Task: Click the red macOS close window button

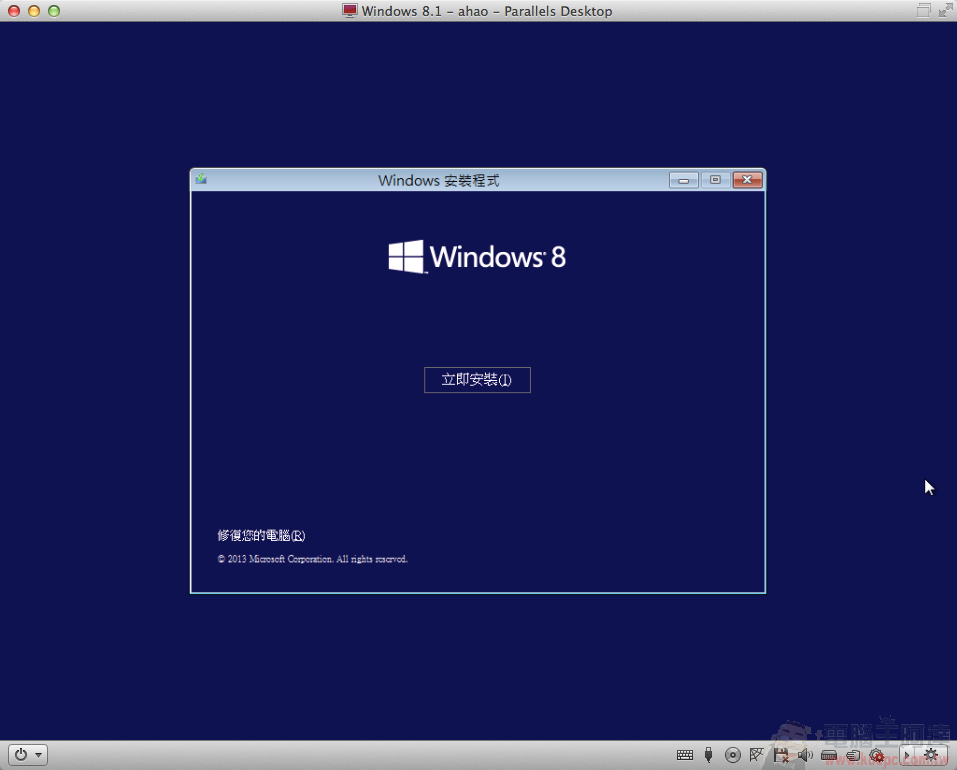Action: [x=13, y=10]
